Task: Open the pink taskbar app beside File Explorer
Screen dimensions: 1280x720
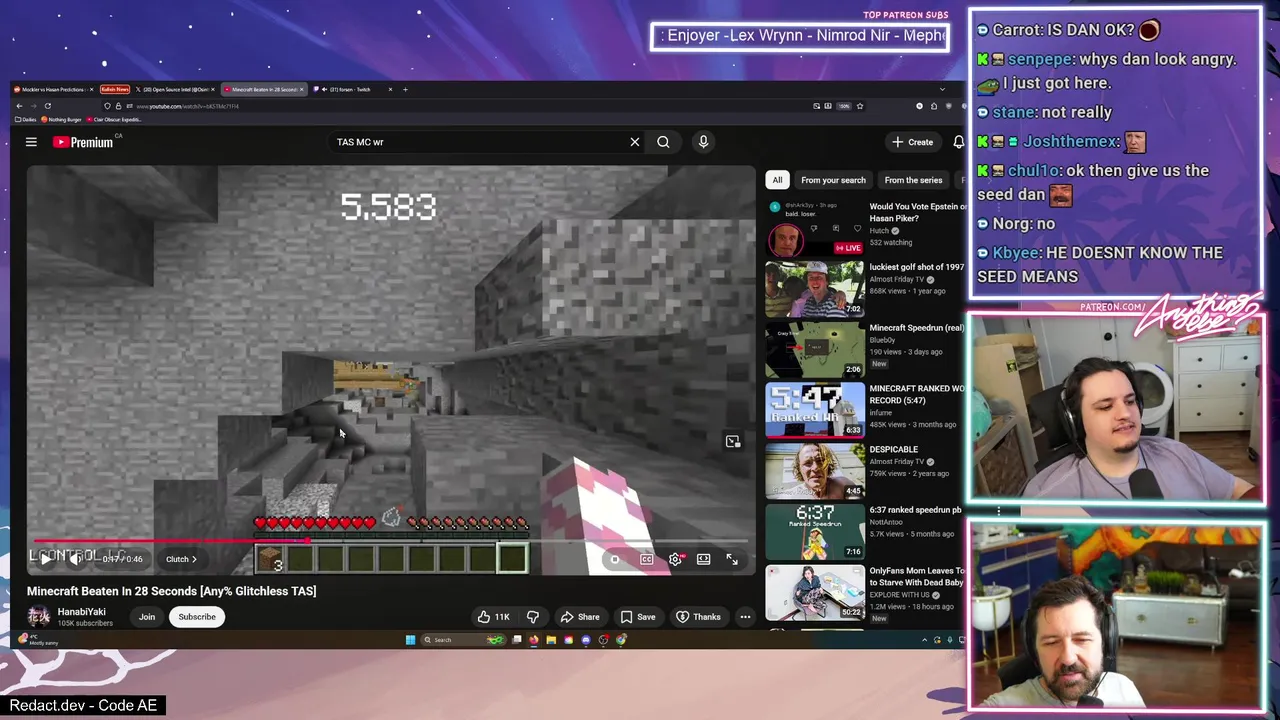Action: 568,640
